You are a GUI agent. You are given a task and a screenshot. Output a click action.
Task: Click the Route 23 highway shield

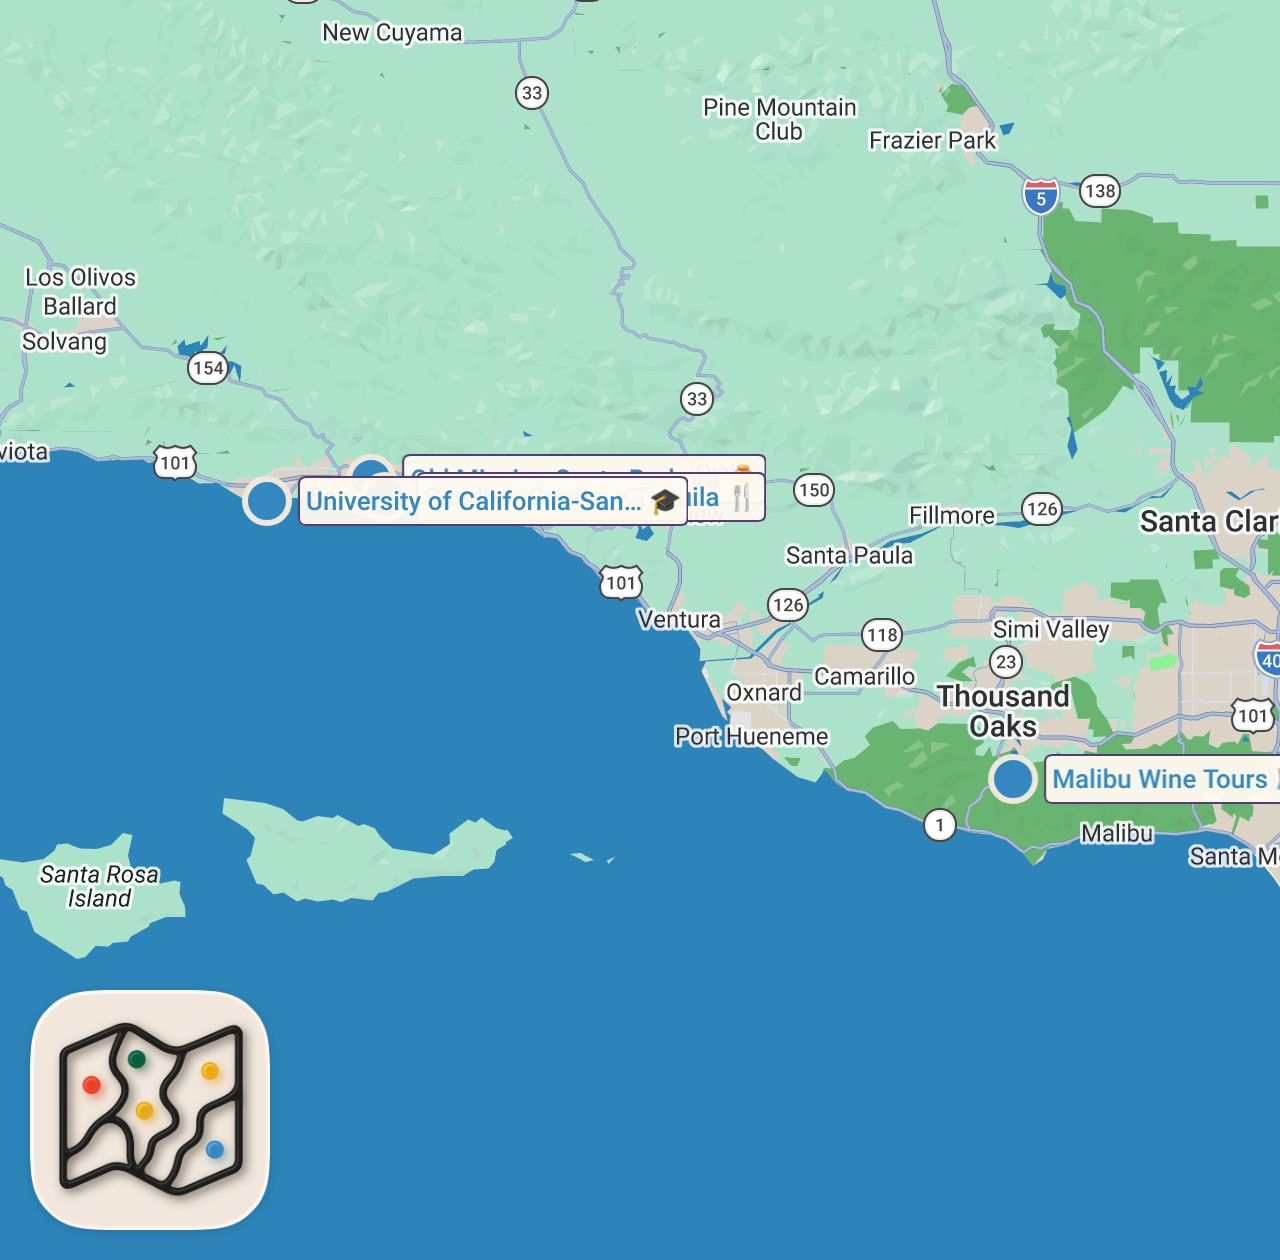[1006, 662]
